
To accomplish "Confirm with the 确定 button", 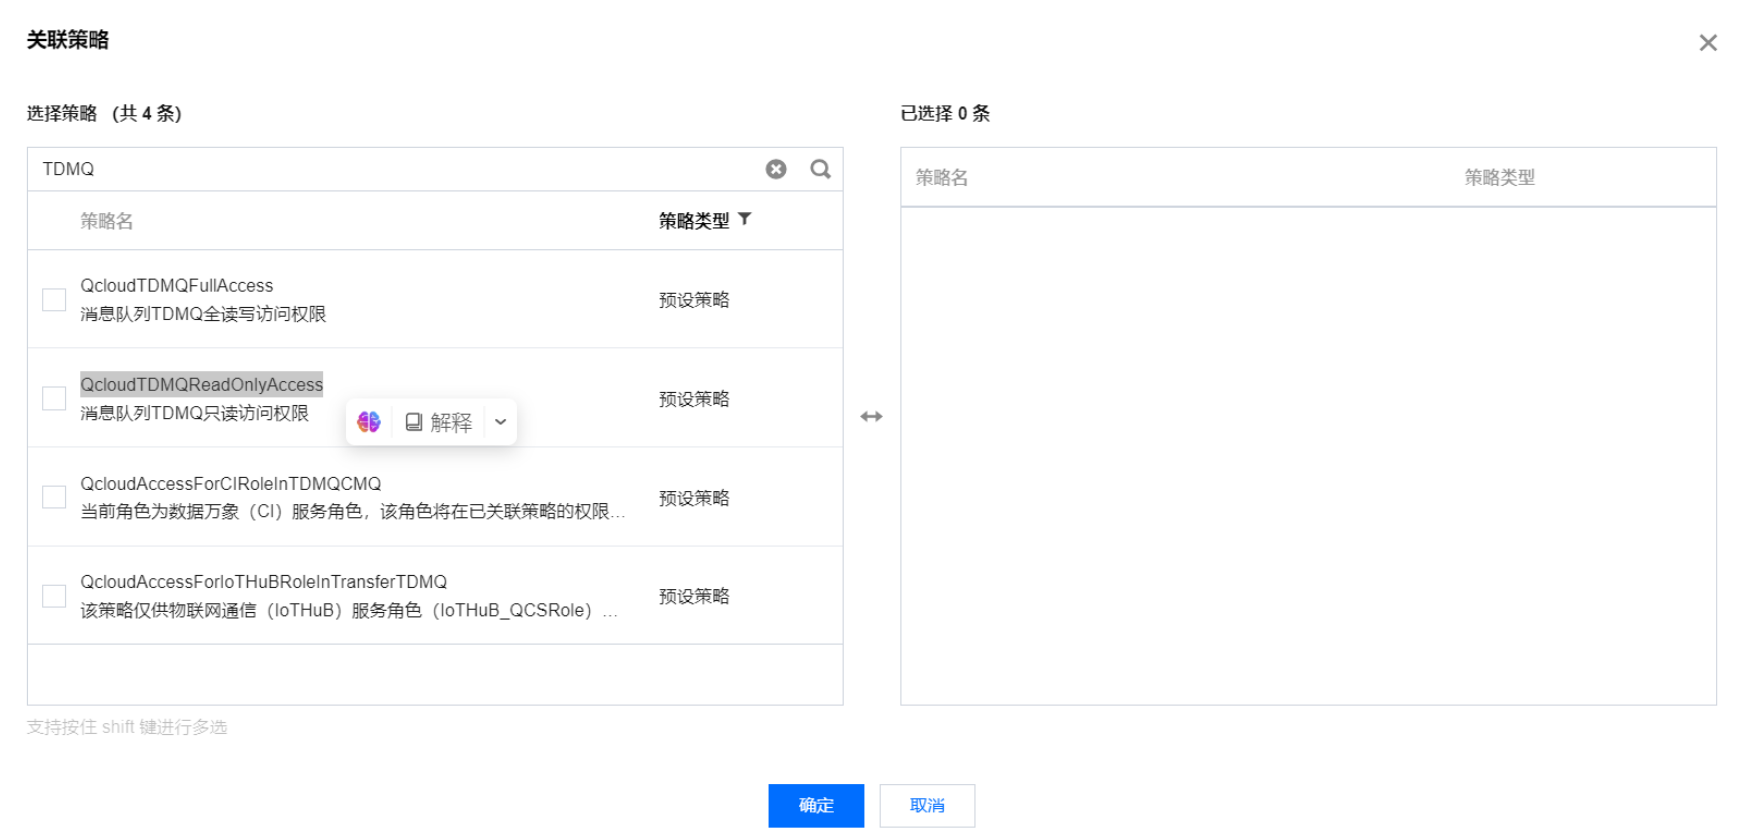I will click(816, 805).
